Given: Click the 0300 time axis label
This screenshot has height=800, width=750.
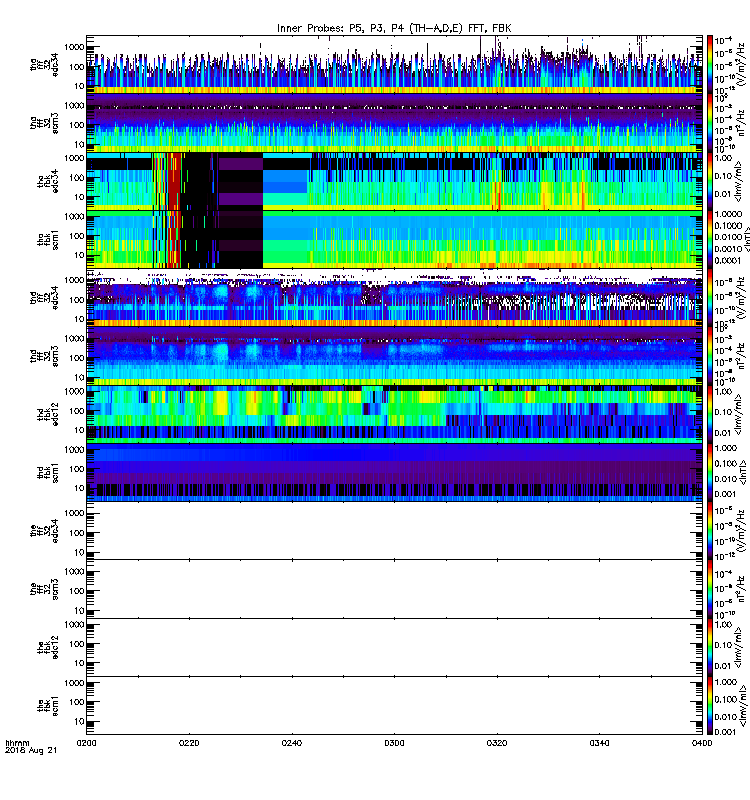Looking at the screenshot, I should [394, 743].
